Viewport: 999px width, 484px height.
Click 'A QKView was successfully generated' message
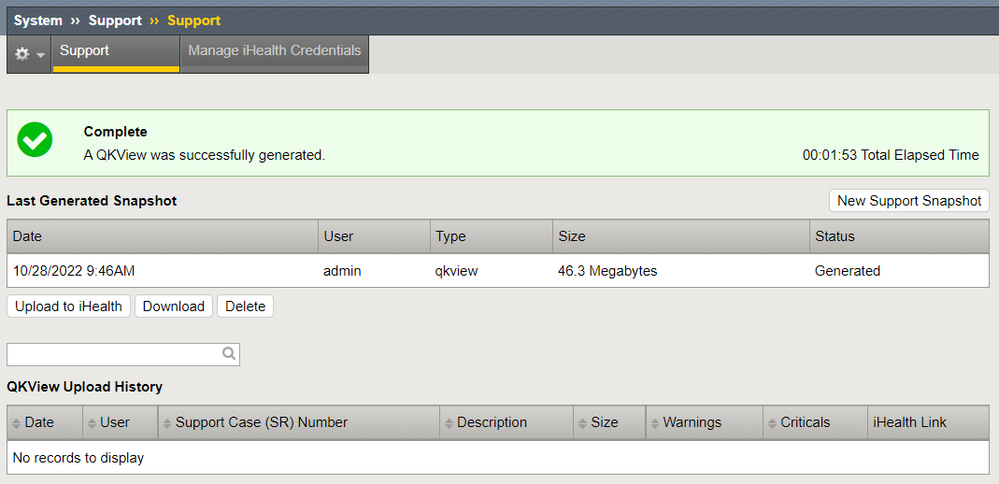click(x=205, y=155)
